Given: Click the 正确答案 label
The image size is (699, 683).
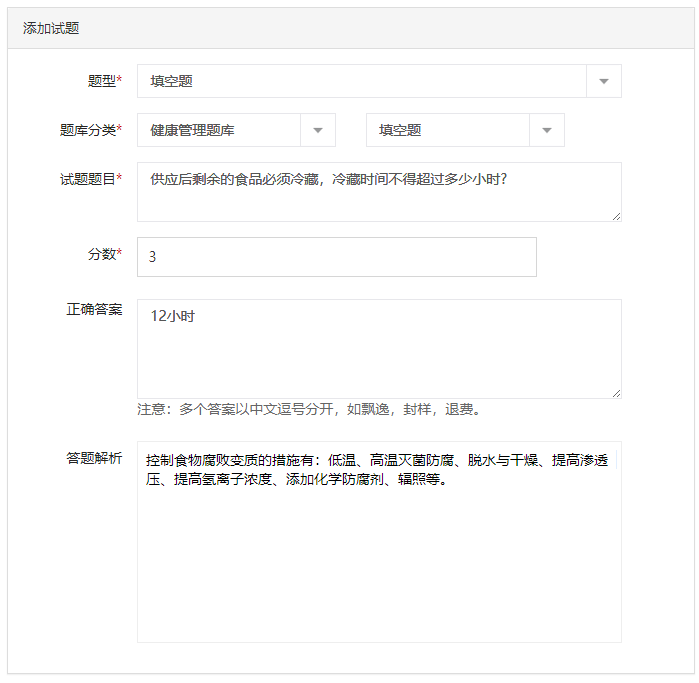Looking at the screenshot, I should coord(94,309).
